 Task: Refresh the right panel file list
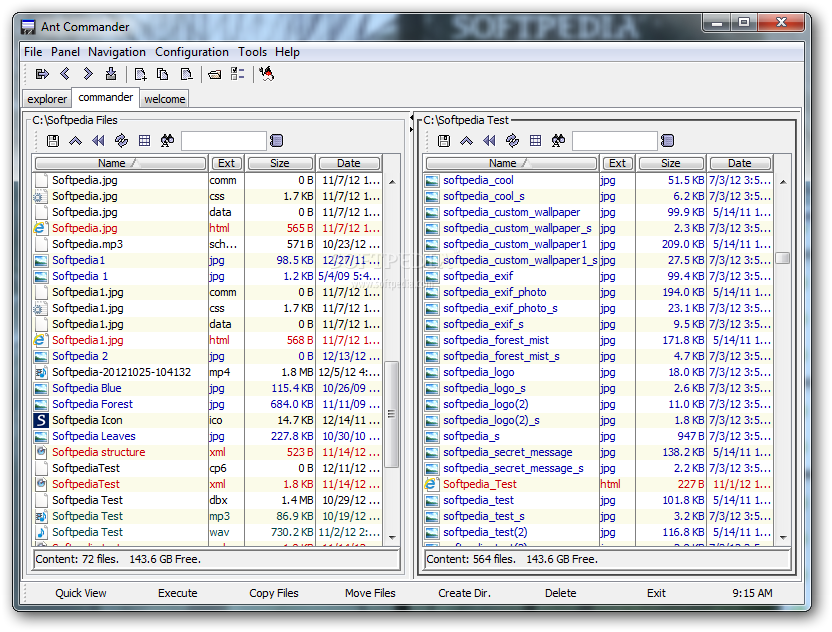pos(513,141)
